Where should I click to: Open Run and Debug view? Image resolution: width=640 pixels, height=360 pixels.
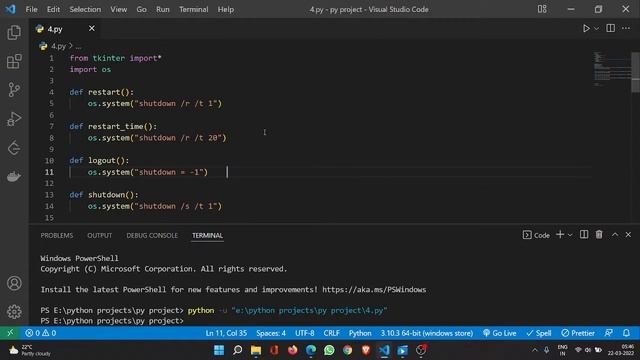tap(14, 119)
